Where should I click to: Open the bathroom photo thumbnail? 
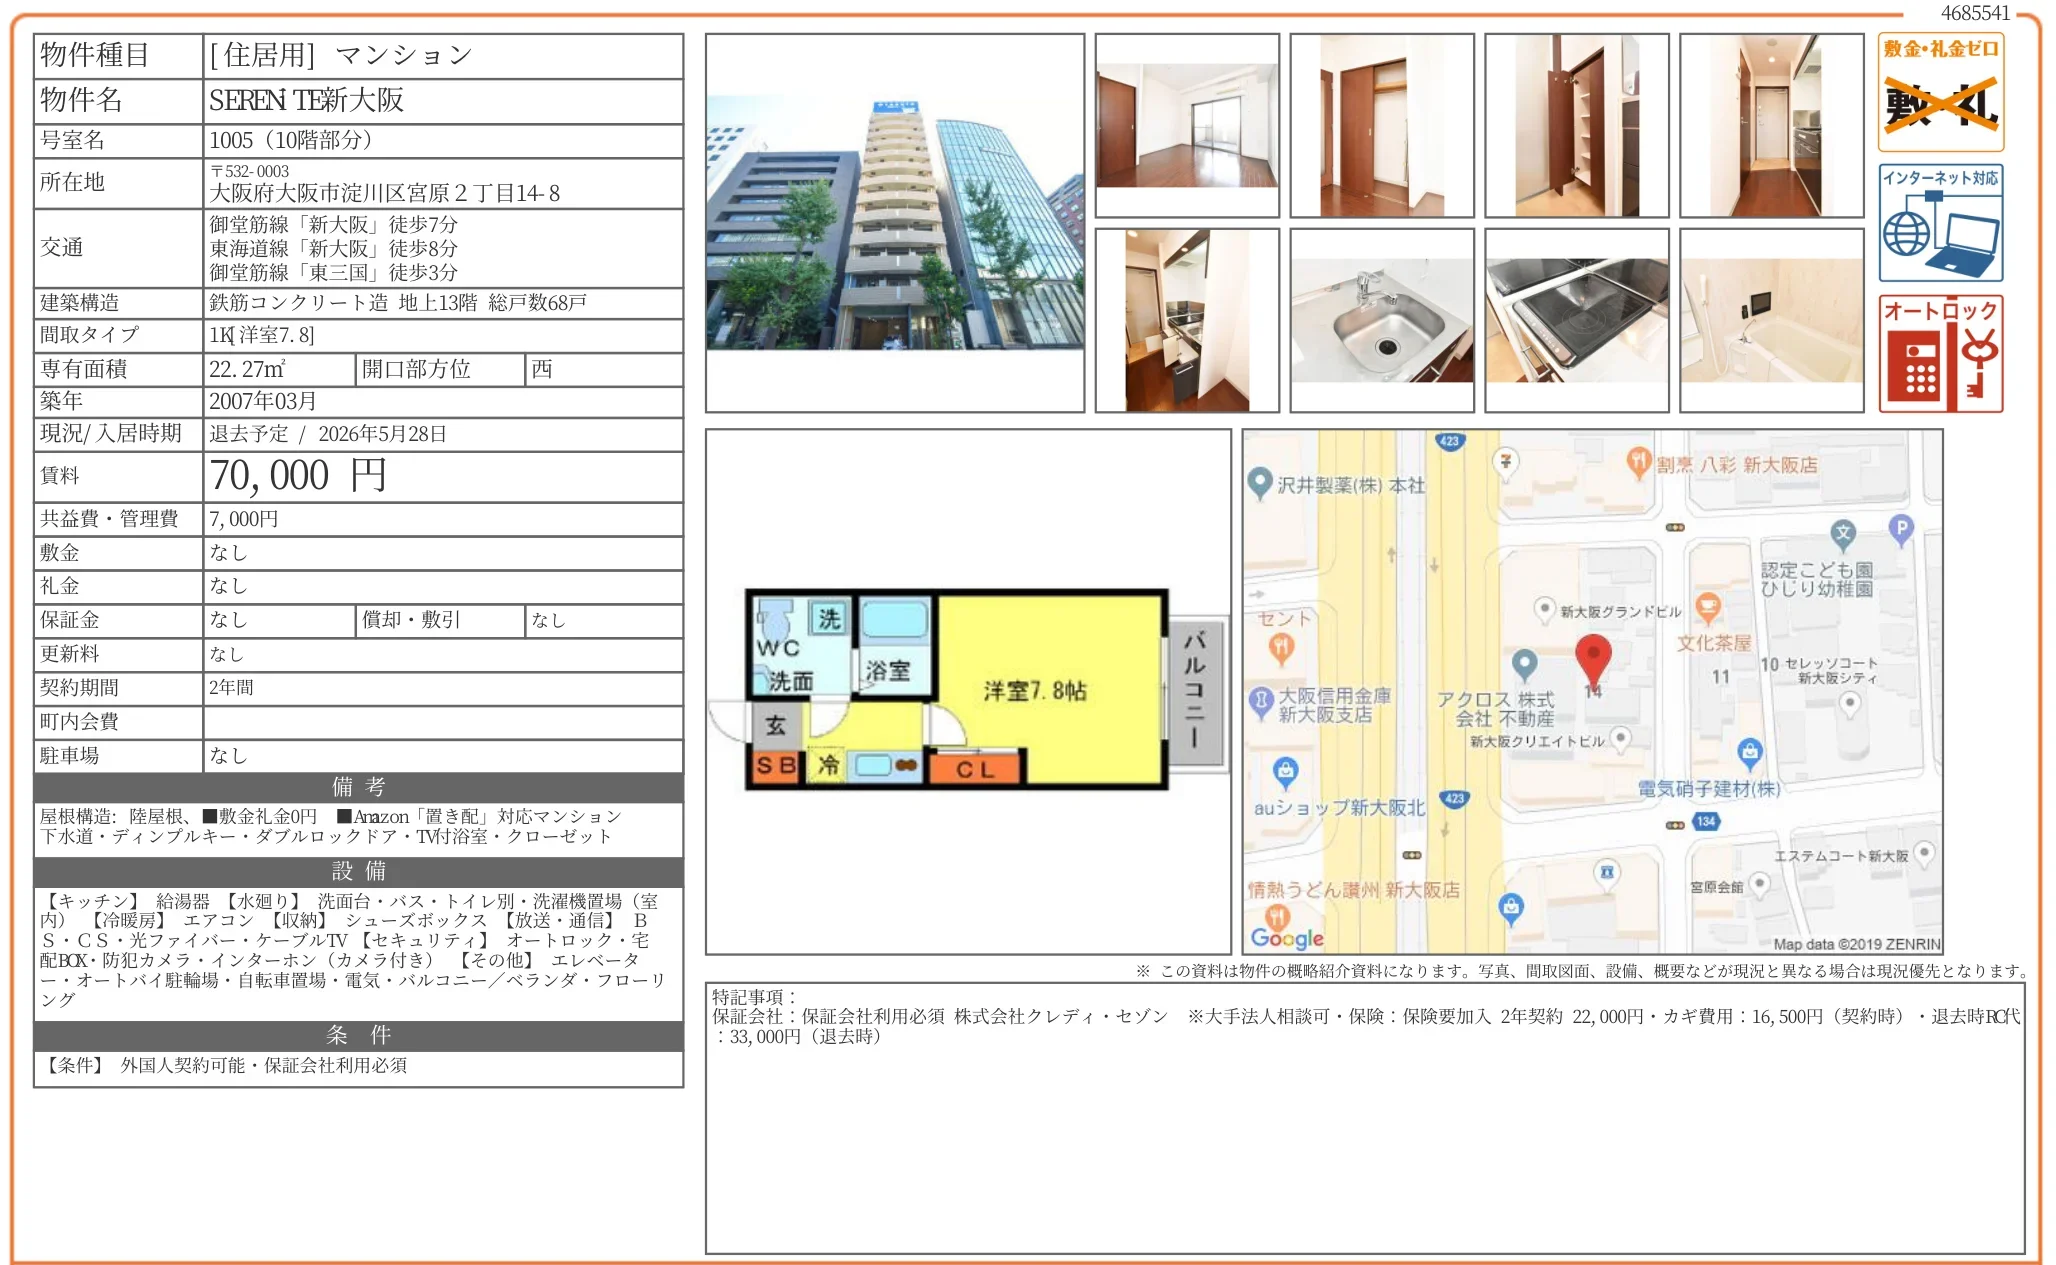coord(1771,320)
